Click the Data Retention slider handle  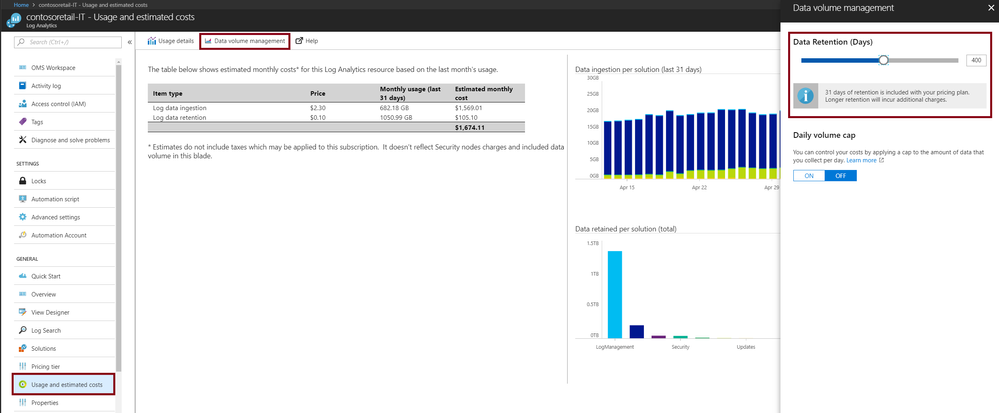pos(883,60)
